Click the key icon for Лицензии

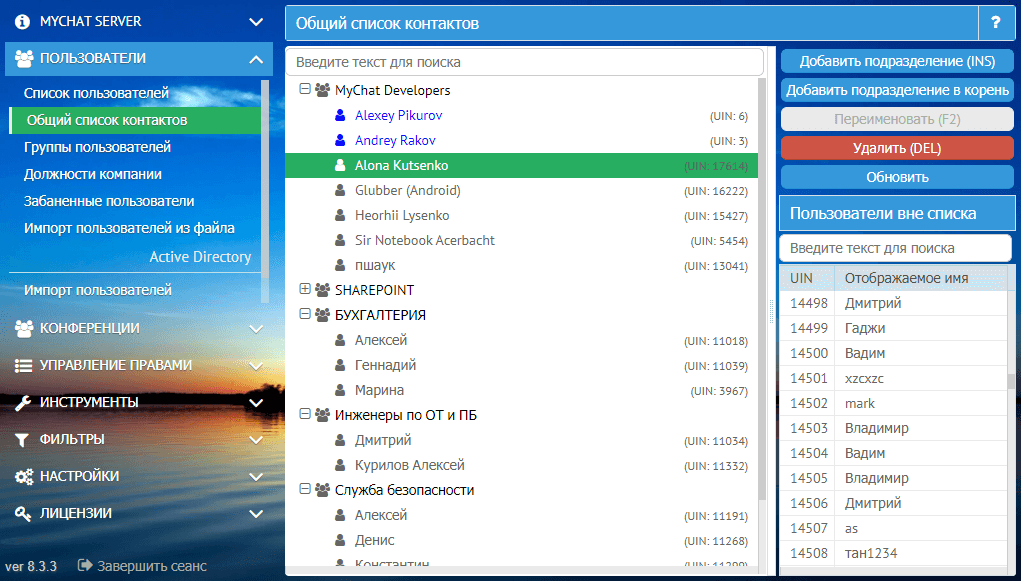coord(23,513)
